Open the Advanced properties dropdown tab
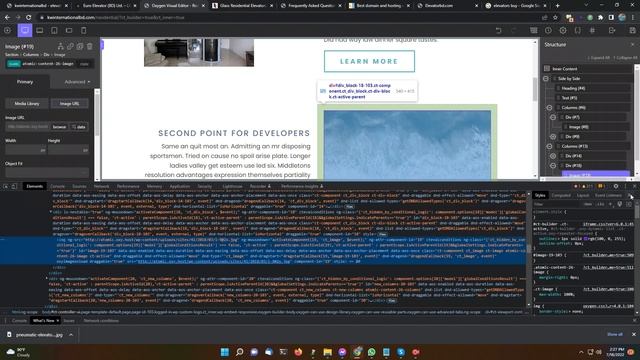640x360 pixels. (77, 82)
